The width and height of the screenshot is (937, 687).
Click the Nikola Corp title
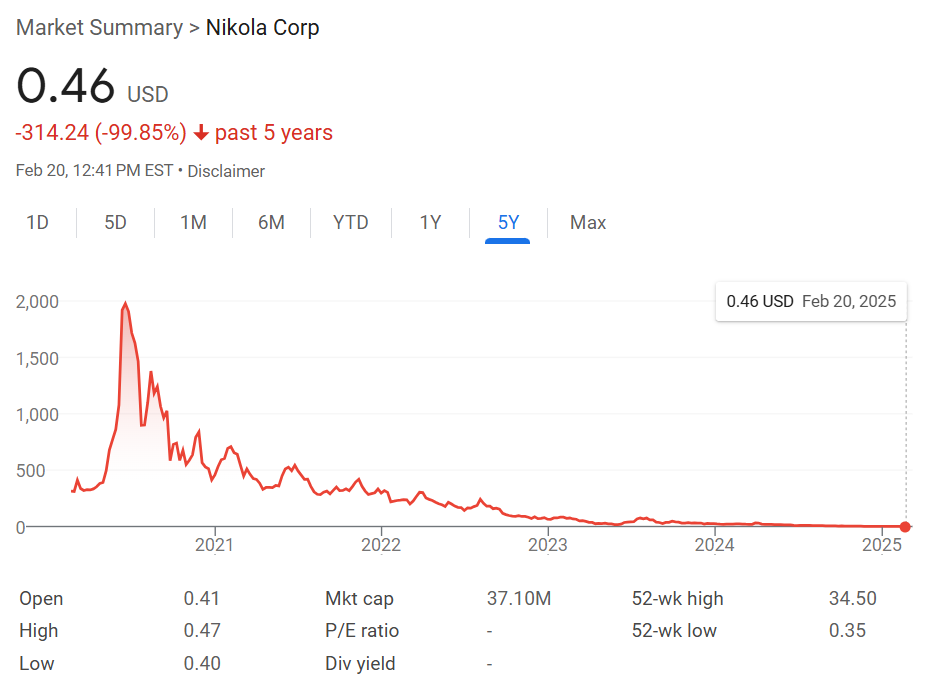pos(262,27)
